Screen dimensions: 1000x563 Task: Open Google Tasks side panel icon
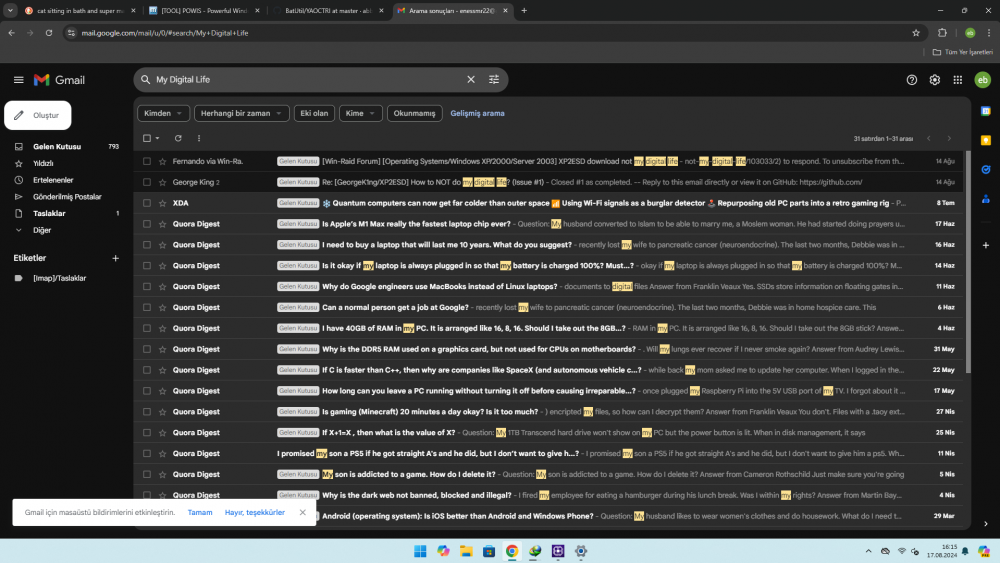985,170
